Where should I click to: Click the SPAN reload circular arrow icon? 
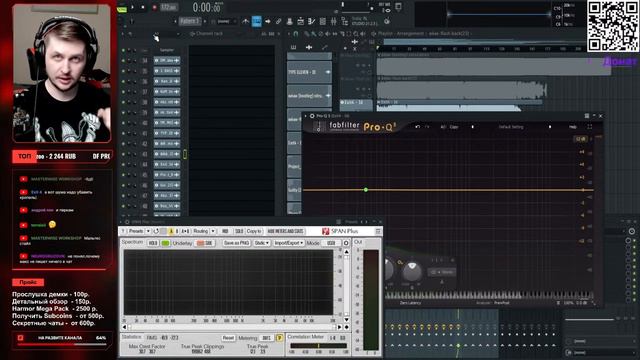(x=156, y=231)
